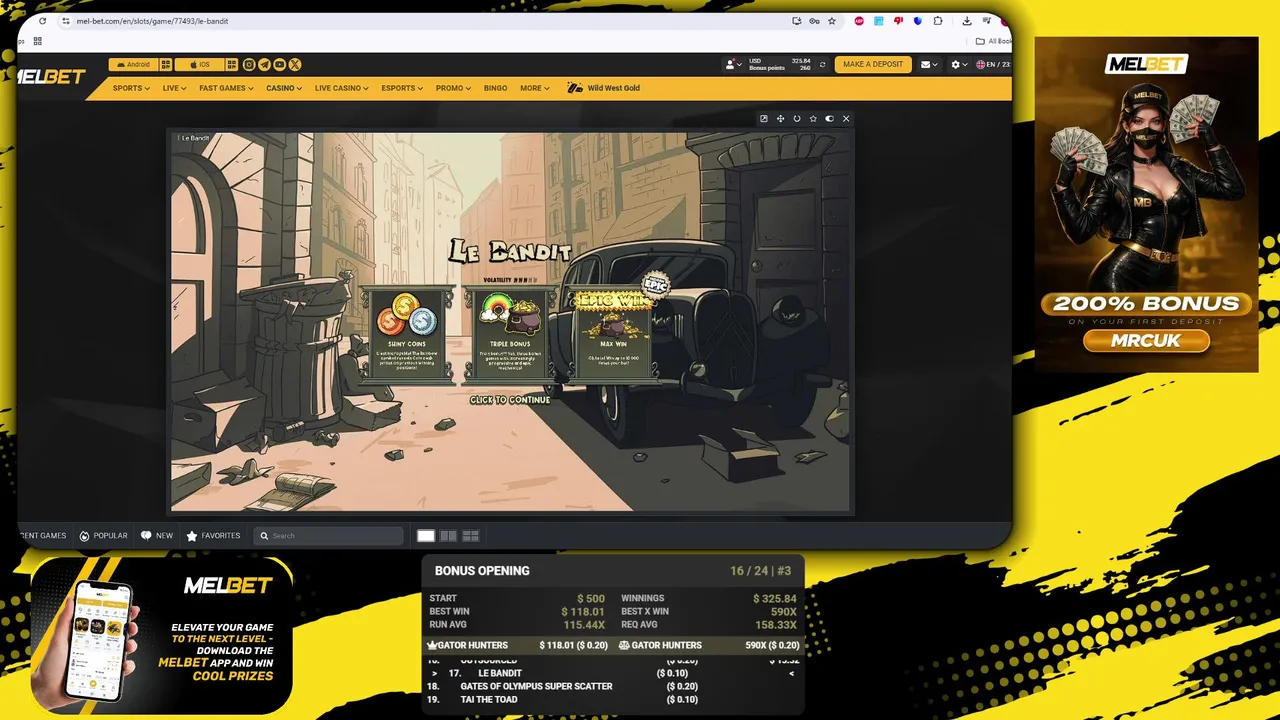
Task: Switch to Popular games tab
Action: pyautogui.click(x=104, y=536)
